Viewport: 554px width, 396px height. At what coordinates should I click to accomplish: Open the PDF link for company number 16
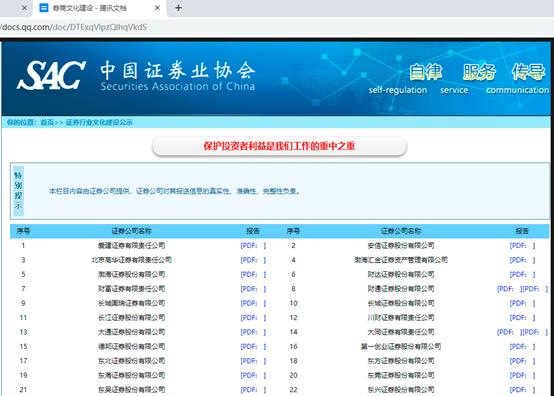[522, 347]
